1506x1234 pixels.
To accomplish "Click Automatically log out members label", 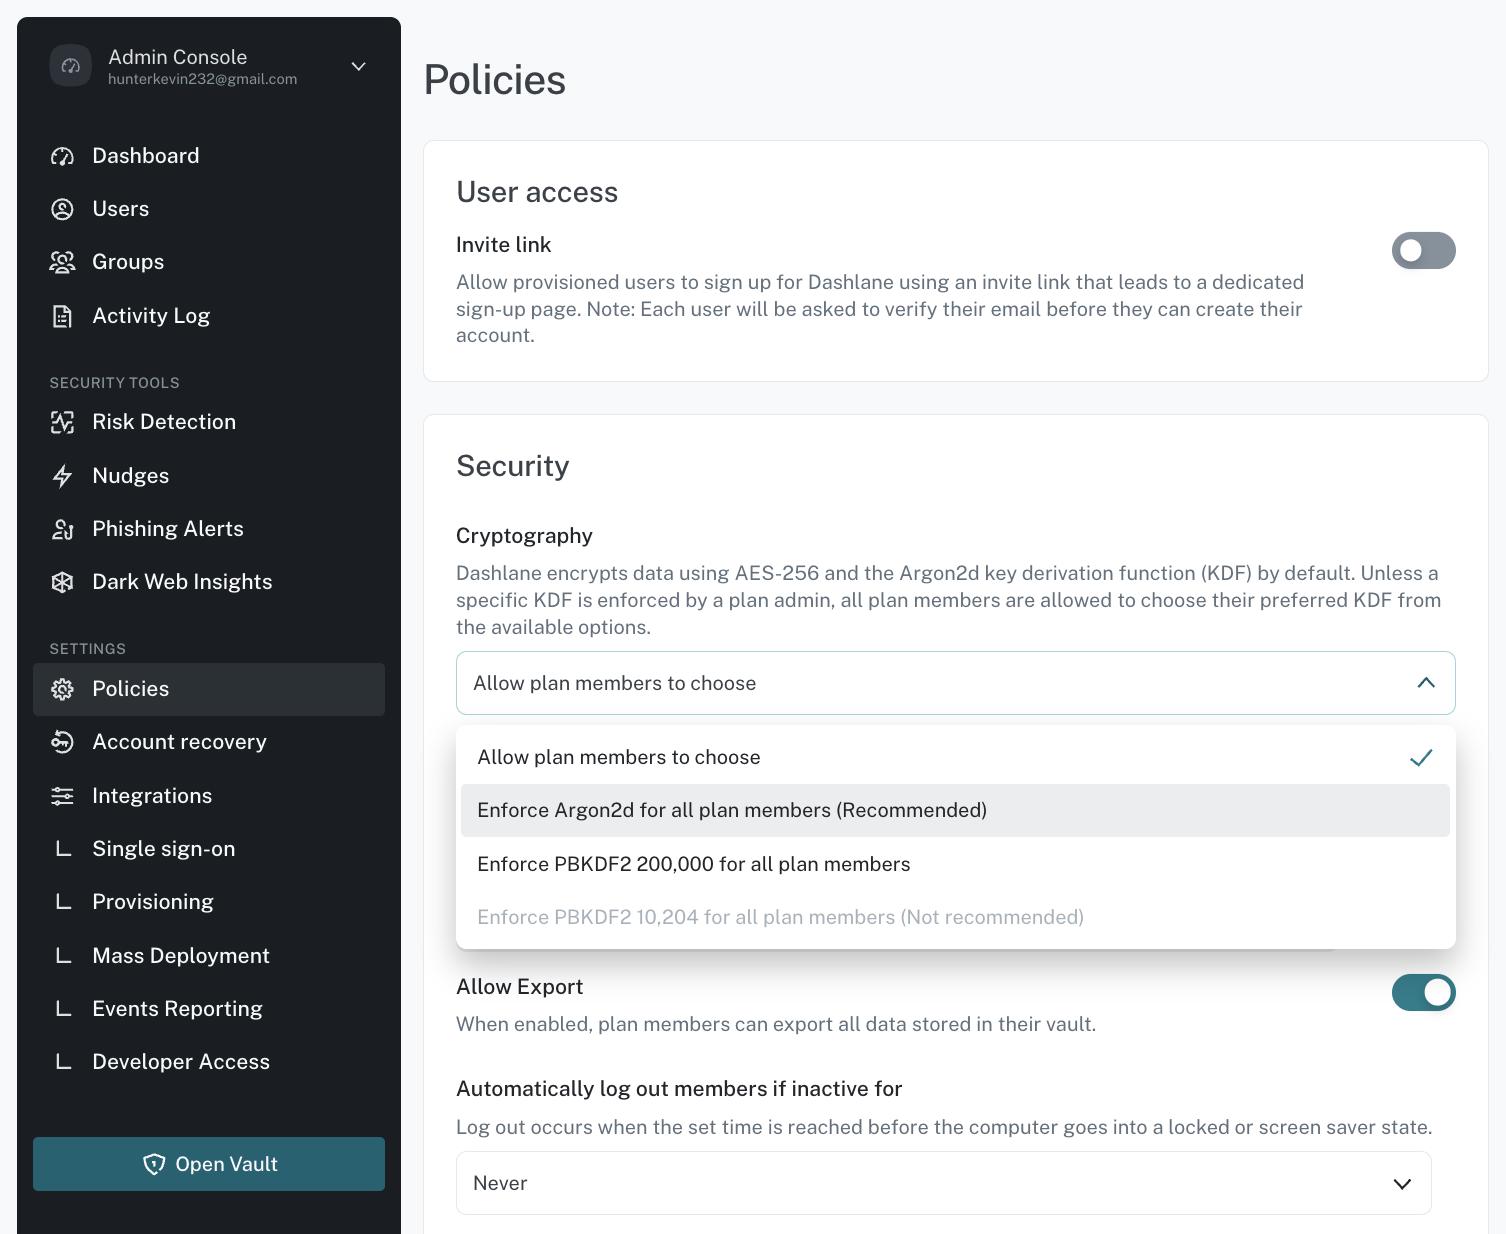I will coord(679,1089).
